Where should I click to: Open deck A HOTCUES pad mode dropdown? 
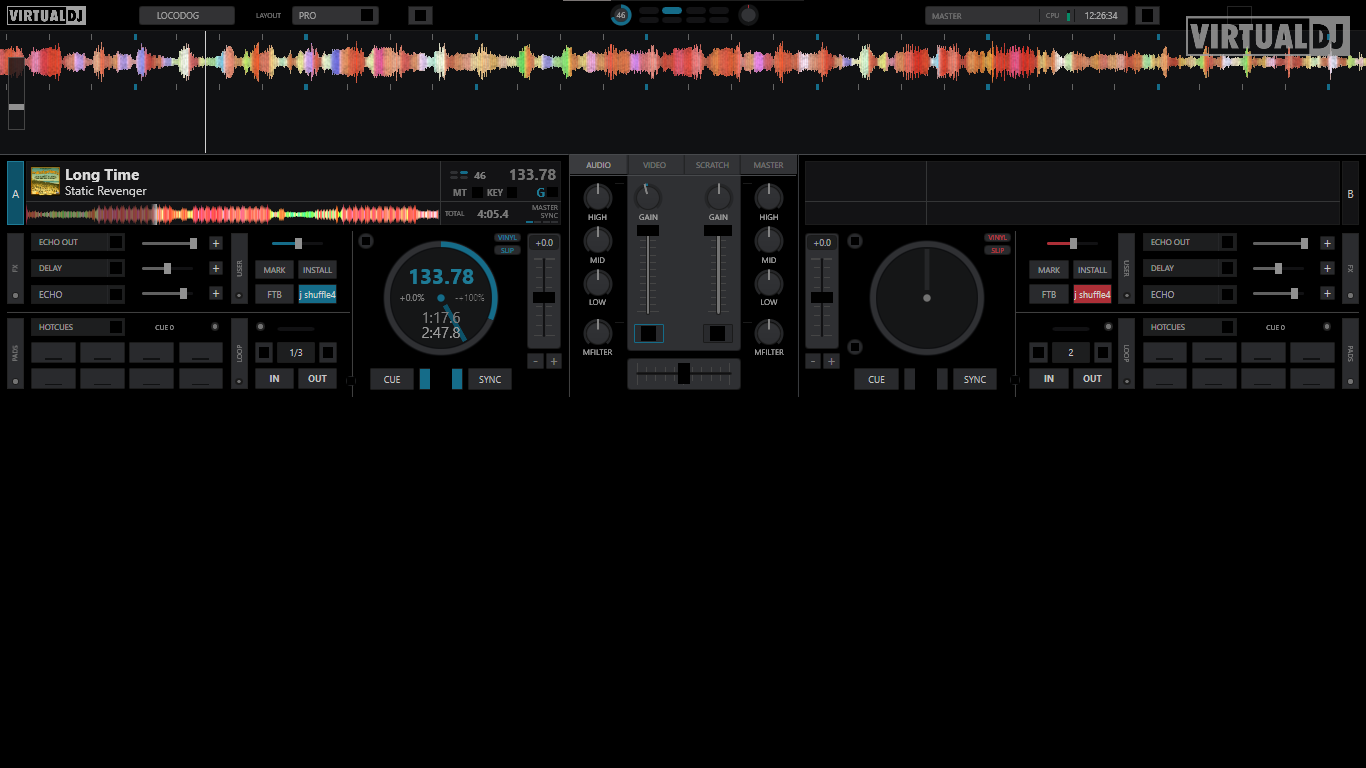click(x=78, y=327)
